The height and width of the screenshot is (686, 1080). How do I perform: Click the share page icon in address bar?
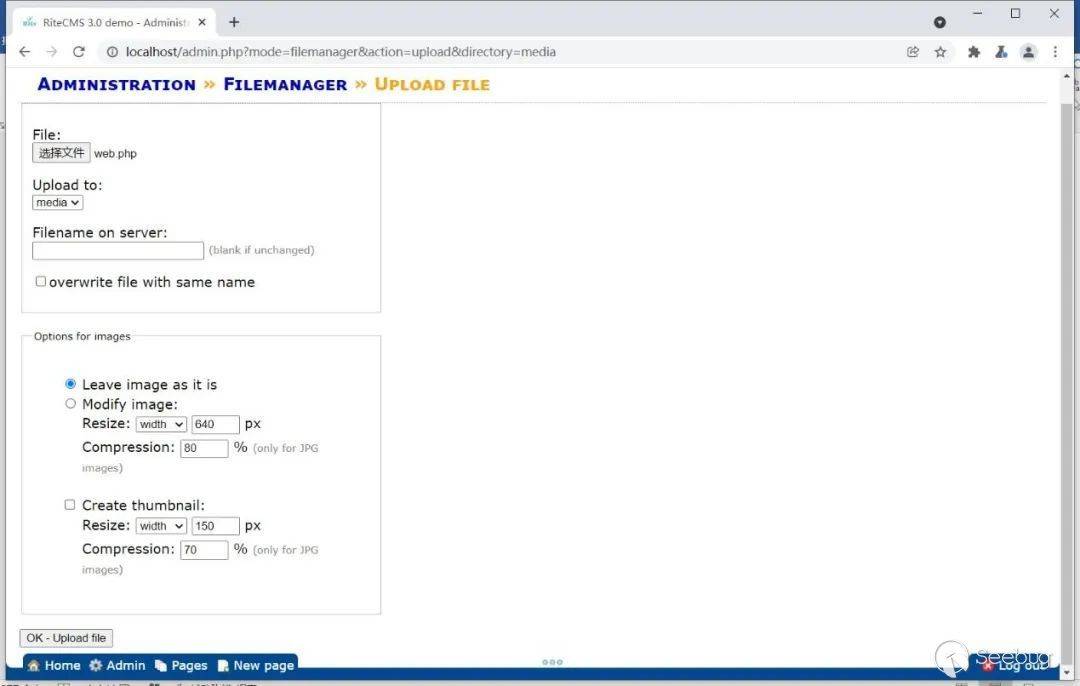pos(913,52)
